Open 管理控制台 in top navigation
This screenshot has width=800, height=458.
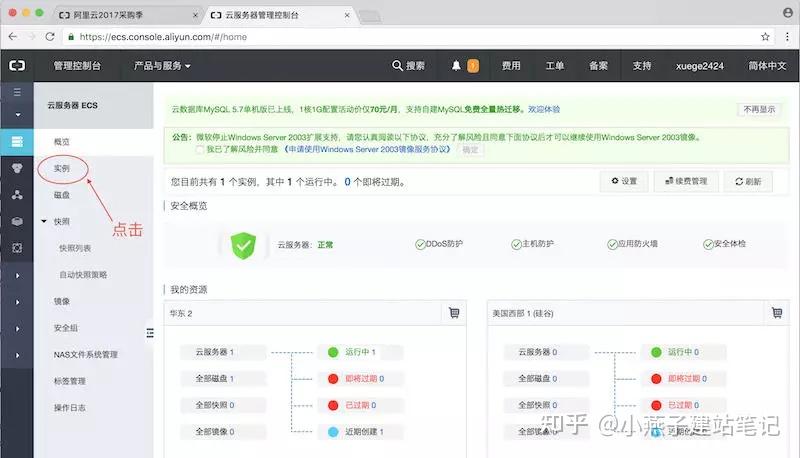(77, 66)
